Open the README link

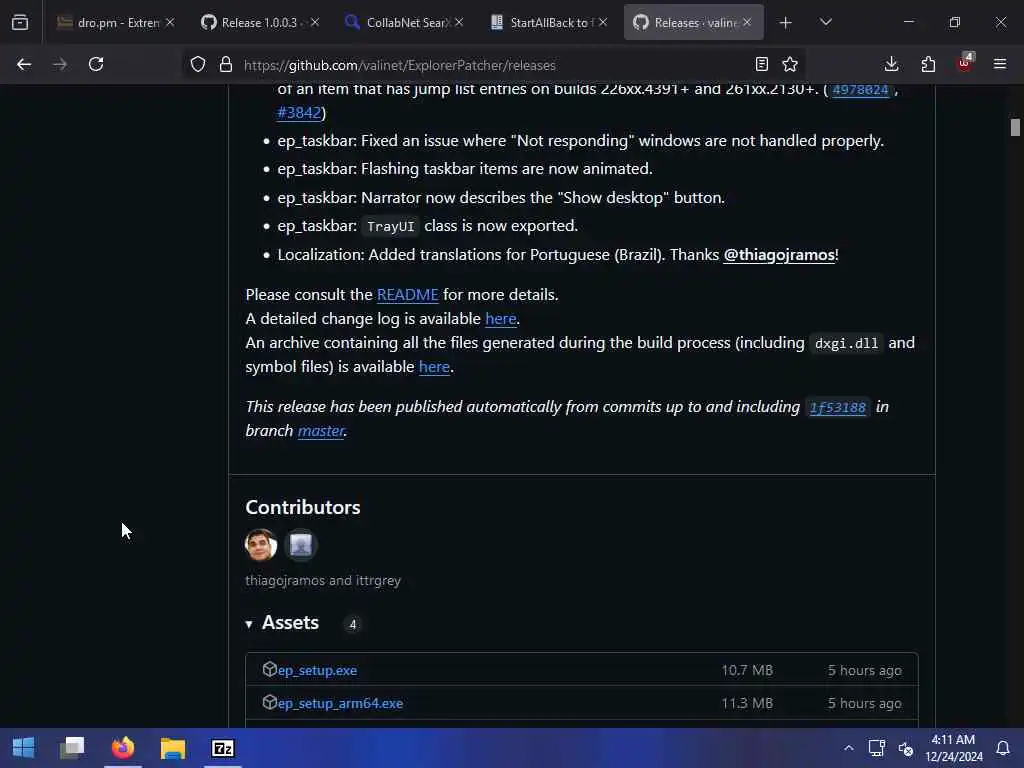click(408, 295)
